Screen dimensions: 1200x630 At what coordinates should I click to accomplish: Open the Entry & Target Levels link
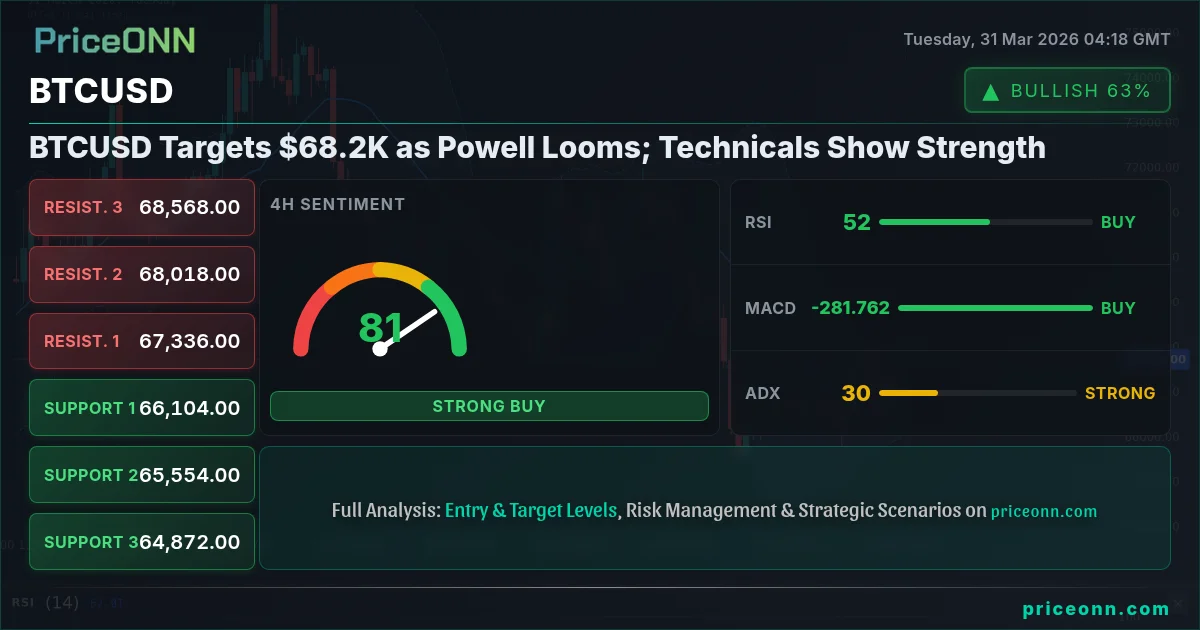(531, 510)
